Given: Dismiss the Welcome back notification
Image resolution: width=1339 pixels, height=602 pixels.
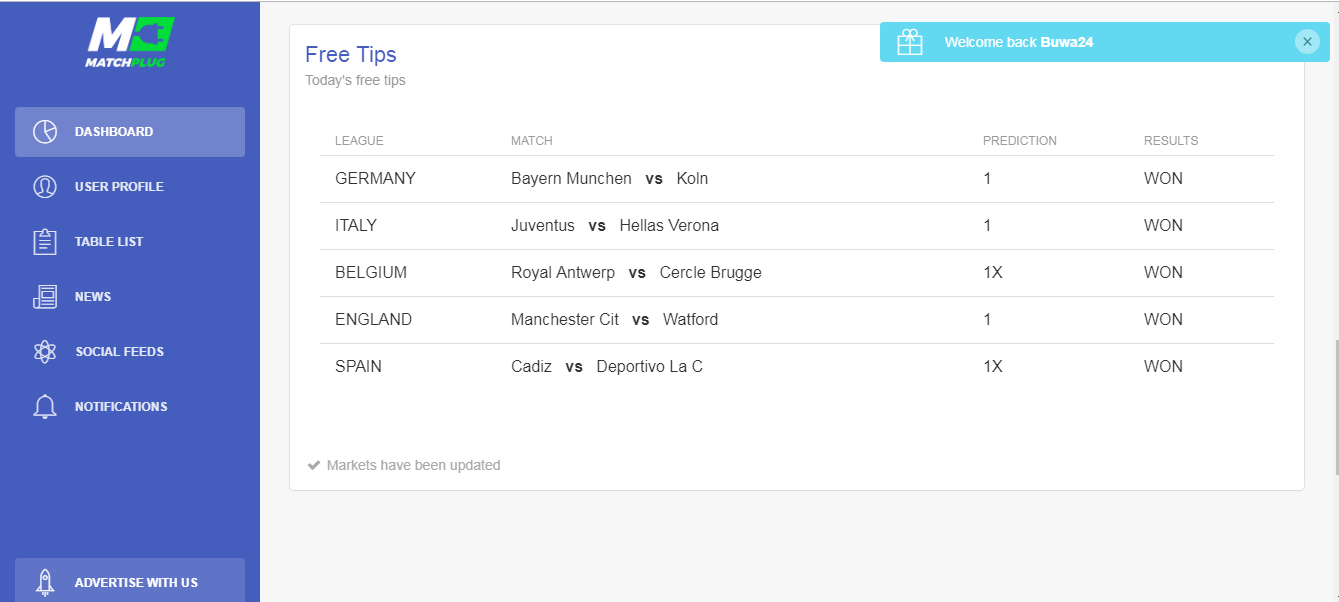Looking at the screenshot, I should 1307,41.
